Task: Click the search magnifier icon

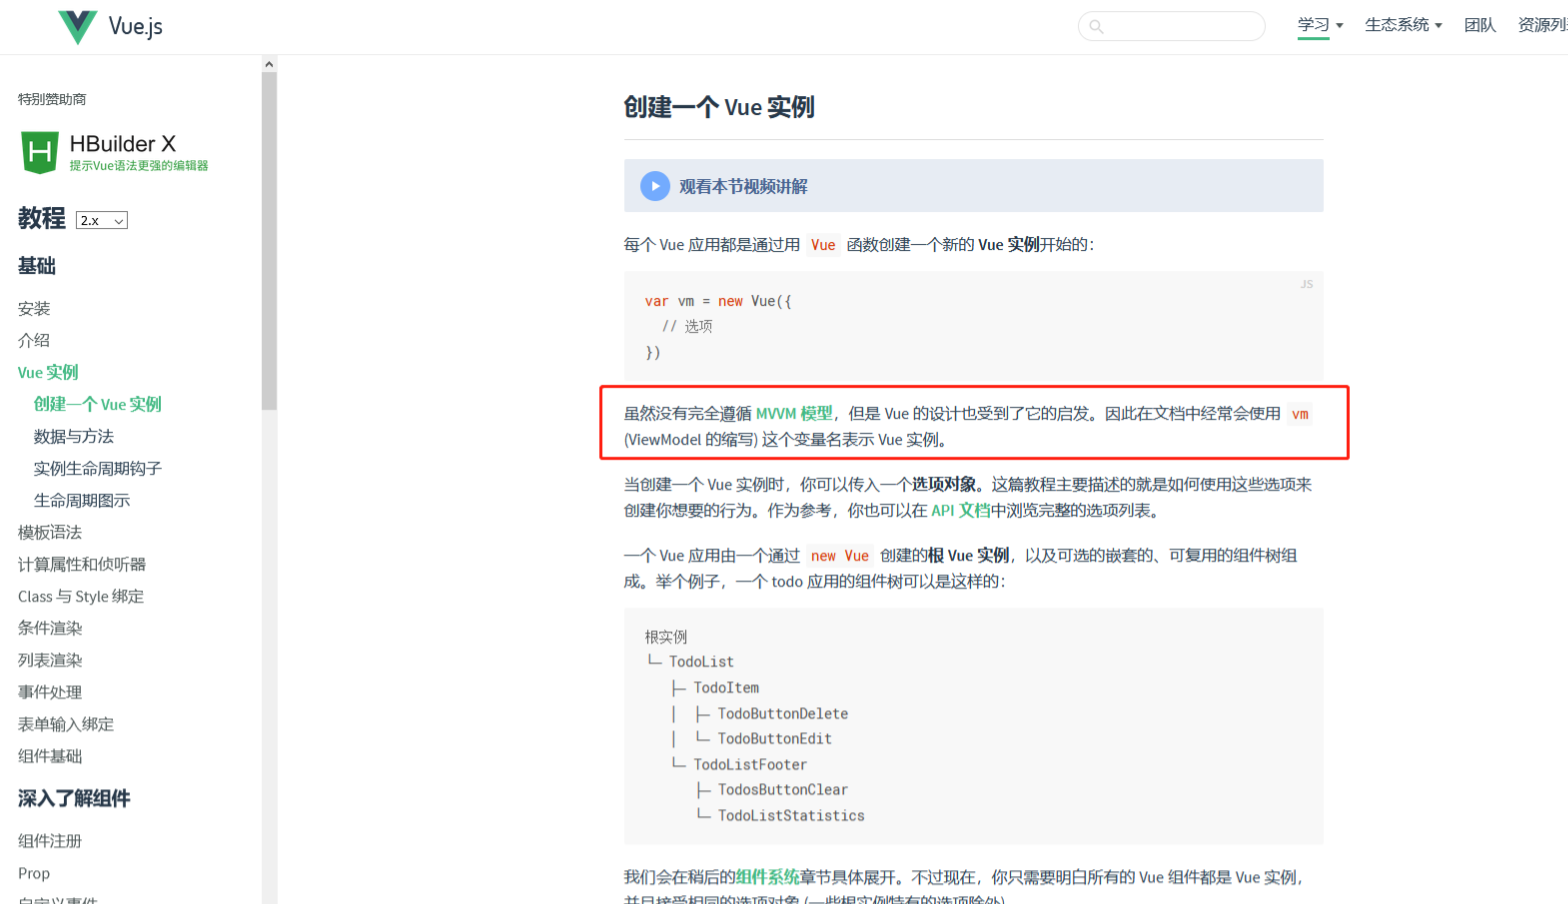Action: tap(1096, 27)
